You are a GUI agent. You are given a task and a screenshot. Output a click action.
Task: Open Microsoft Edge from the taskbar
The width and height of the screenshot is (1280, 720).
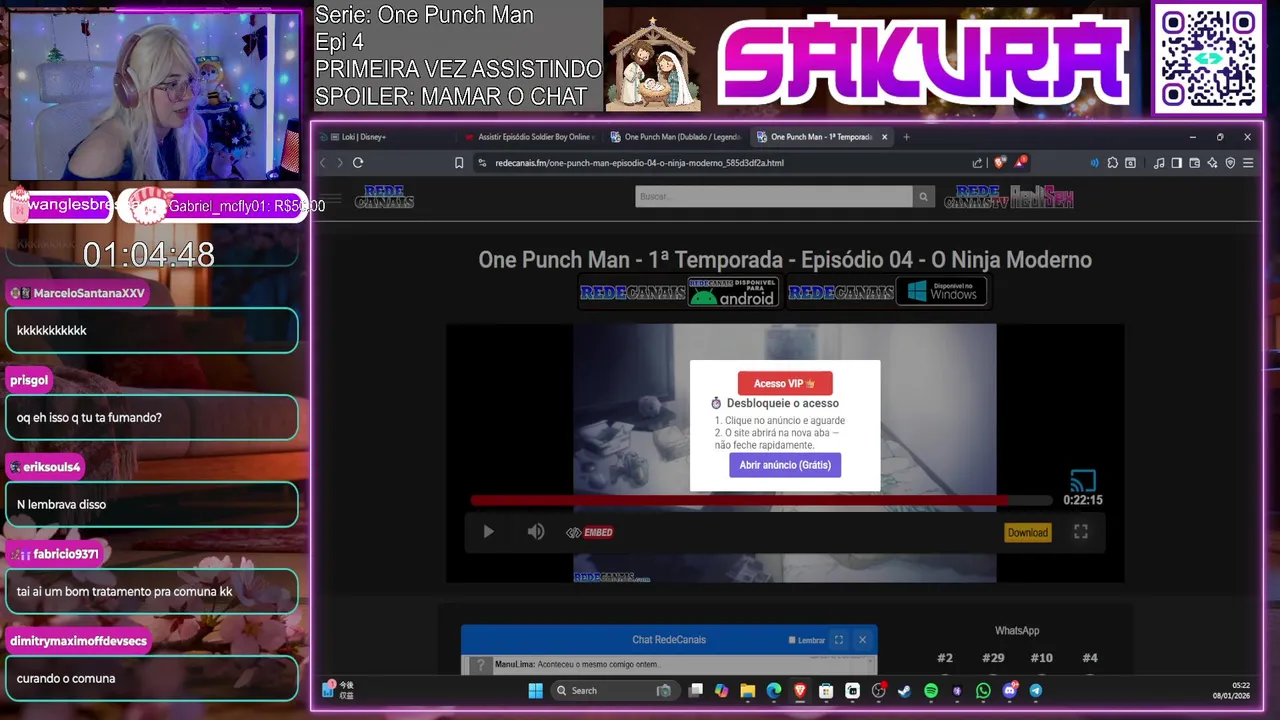click(774, 690)
